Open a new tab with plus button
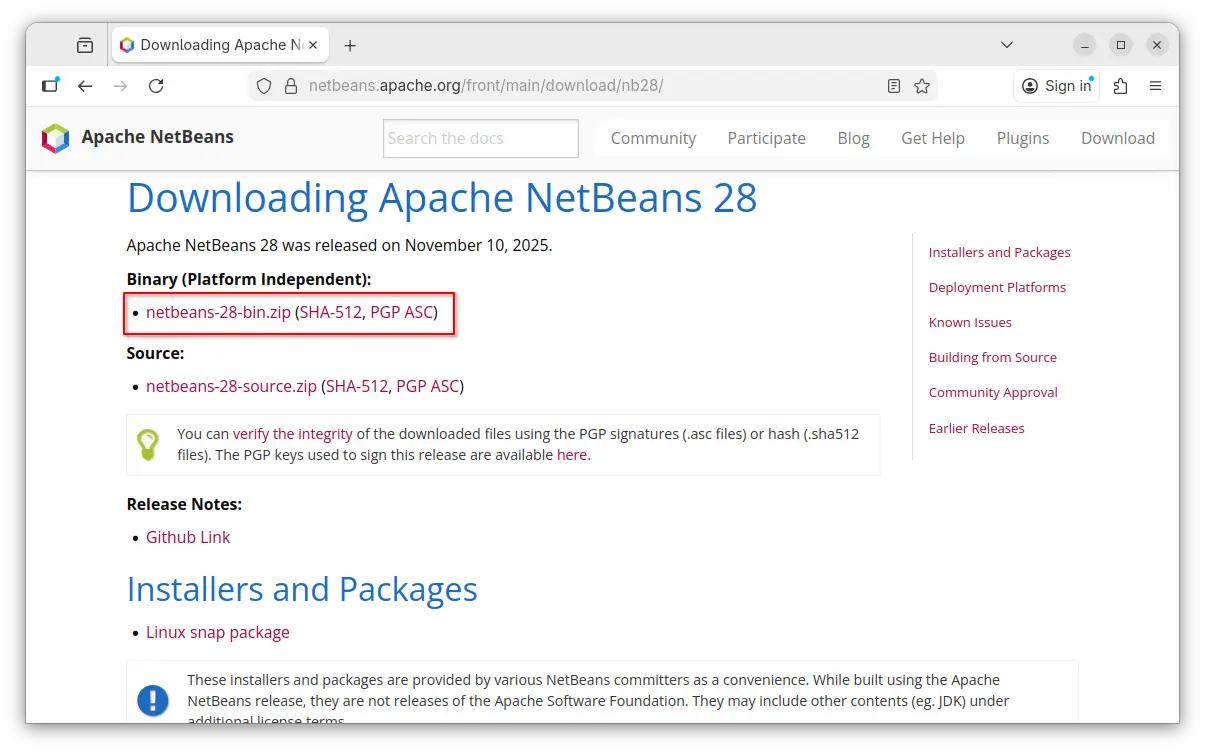 point(350,45)
